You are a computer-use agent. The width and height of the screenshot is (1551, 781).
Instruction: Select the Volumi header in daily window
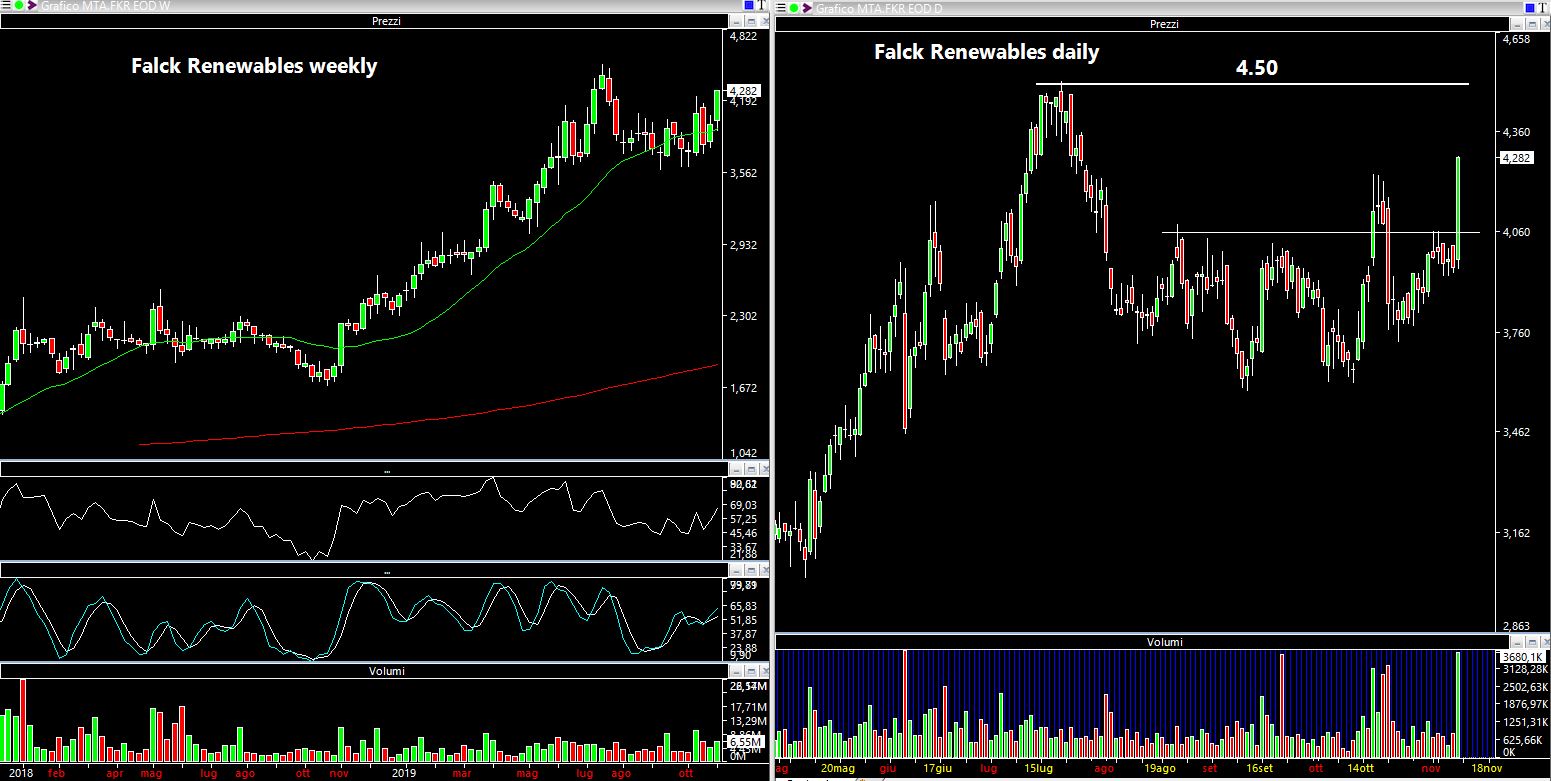[1163, 642]
